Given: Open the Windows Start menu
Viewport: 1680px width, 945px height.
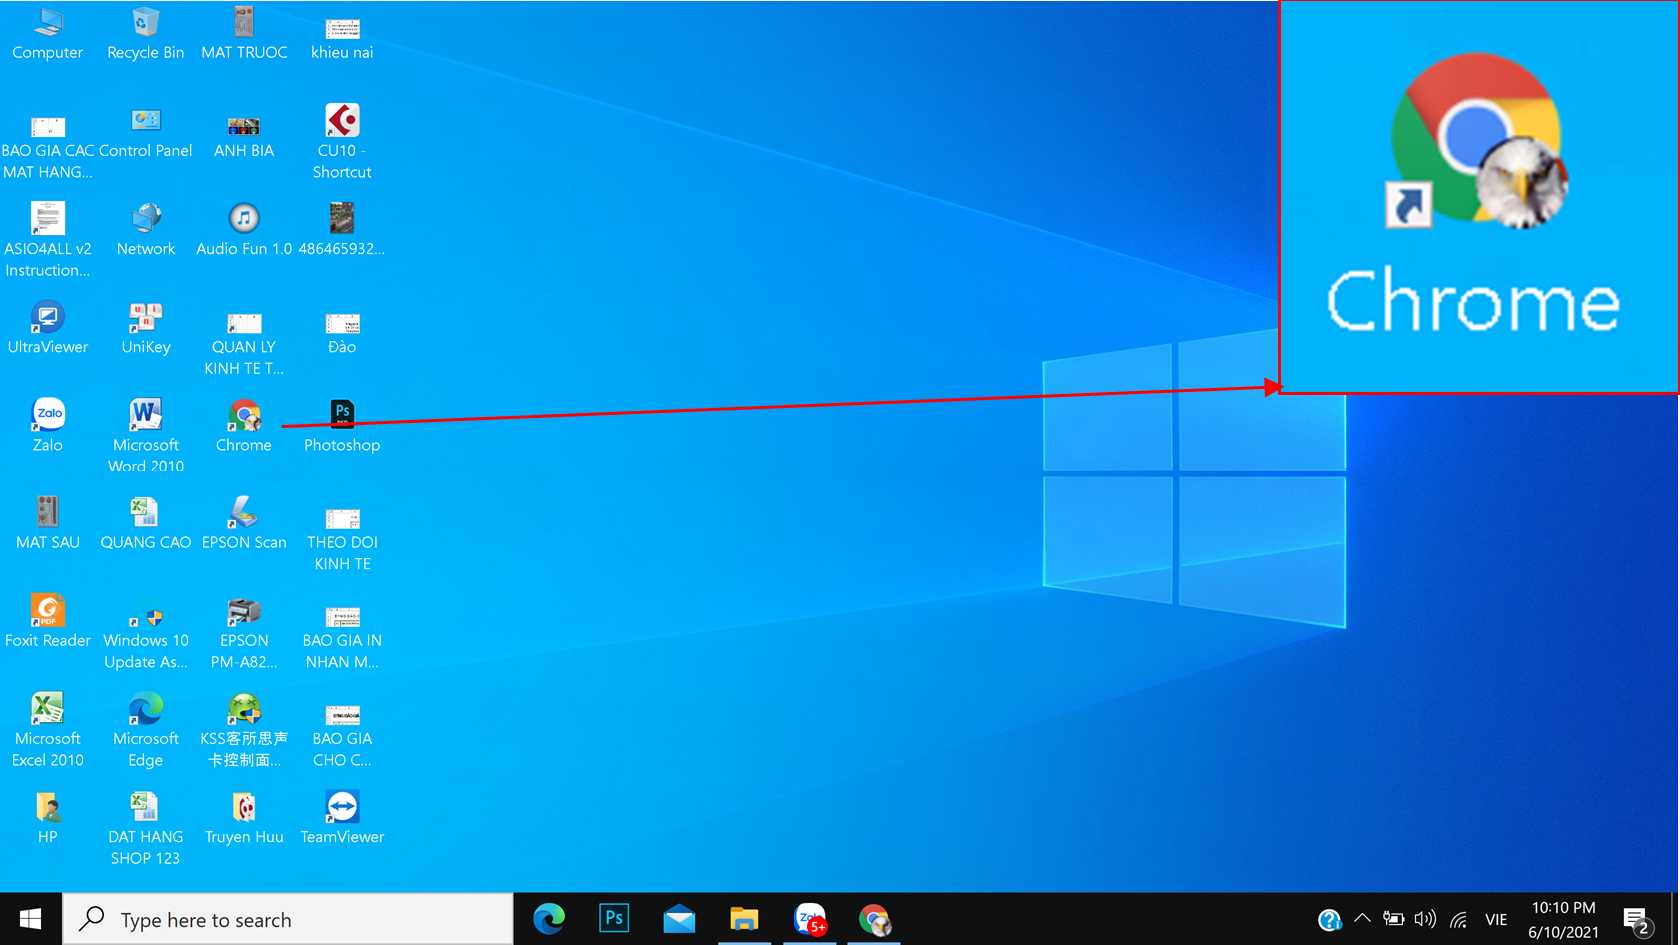Looking at the screenshot, I should (x=30, y=919).
